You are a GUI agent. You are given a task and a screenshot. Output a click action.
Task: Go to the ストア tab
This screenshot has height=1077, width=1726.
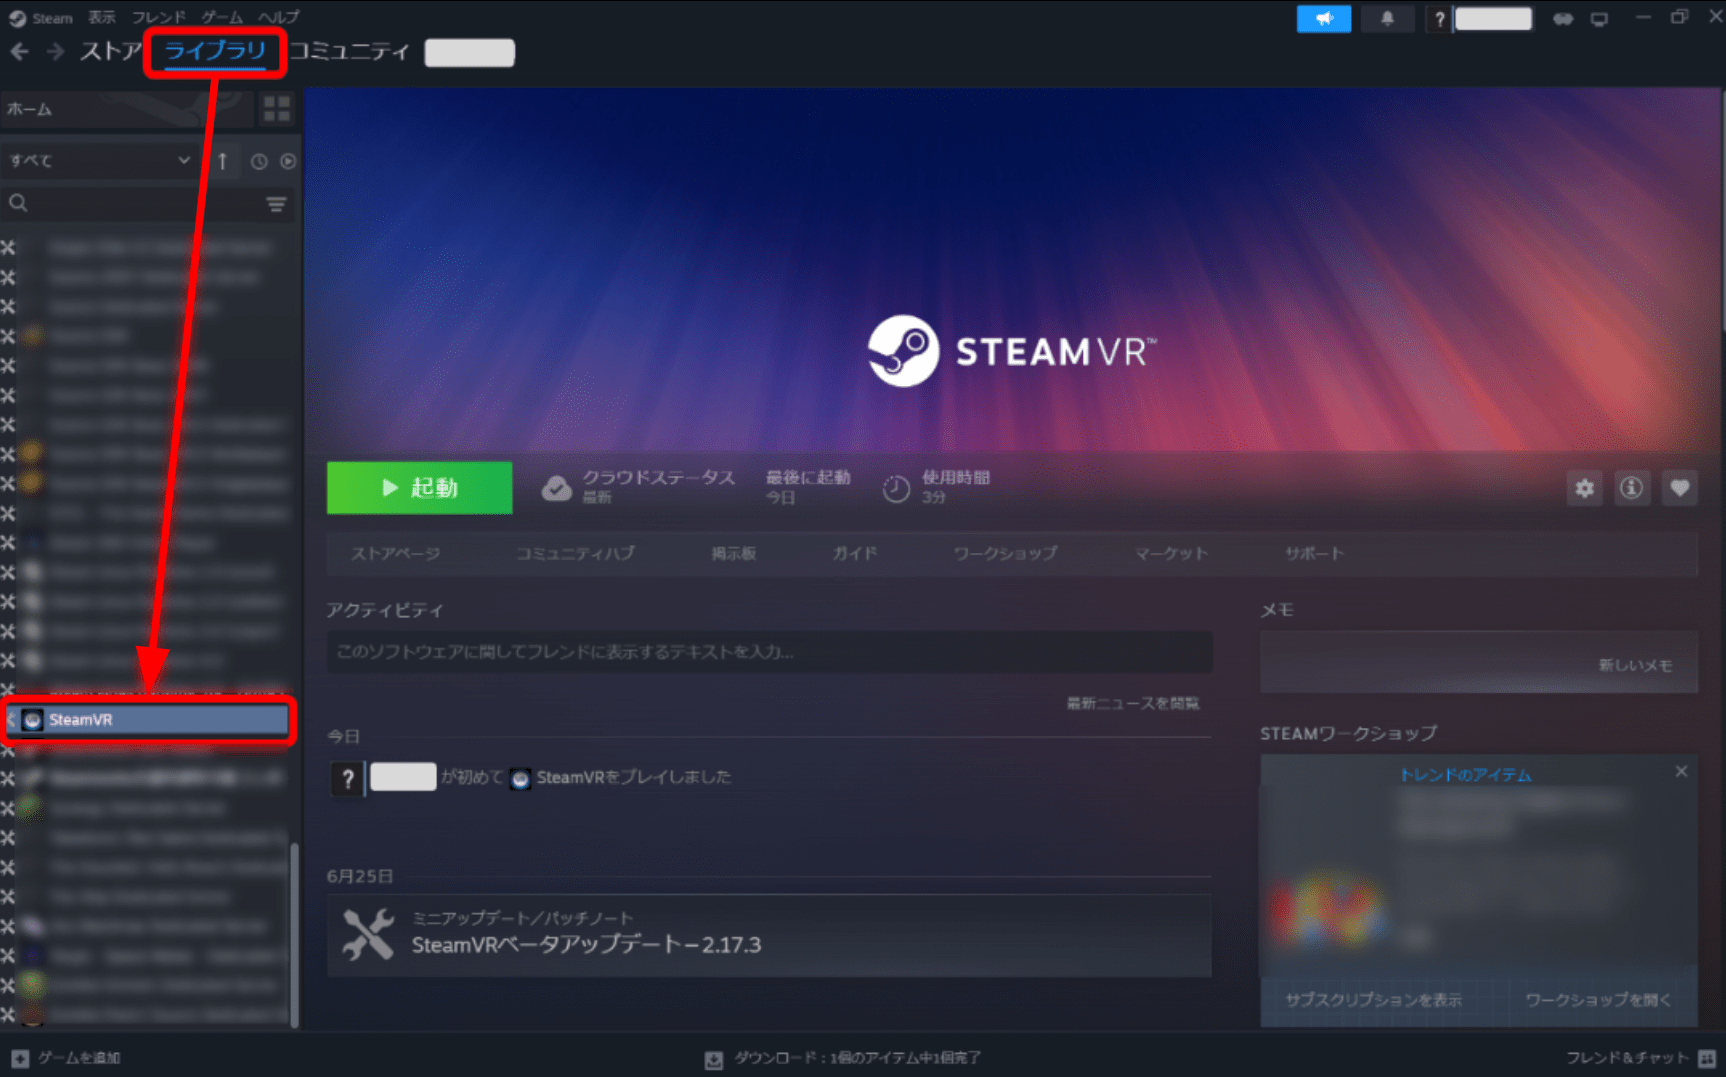coord(111,51)
